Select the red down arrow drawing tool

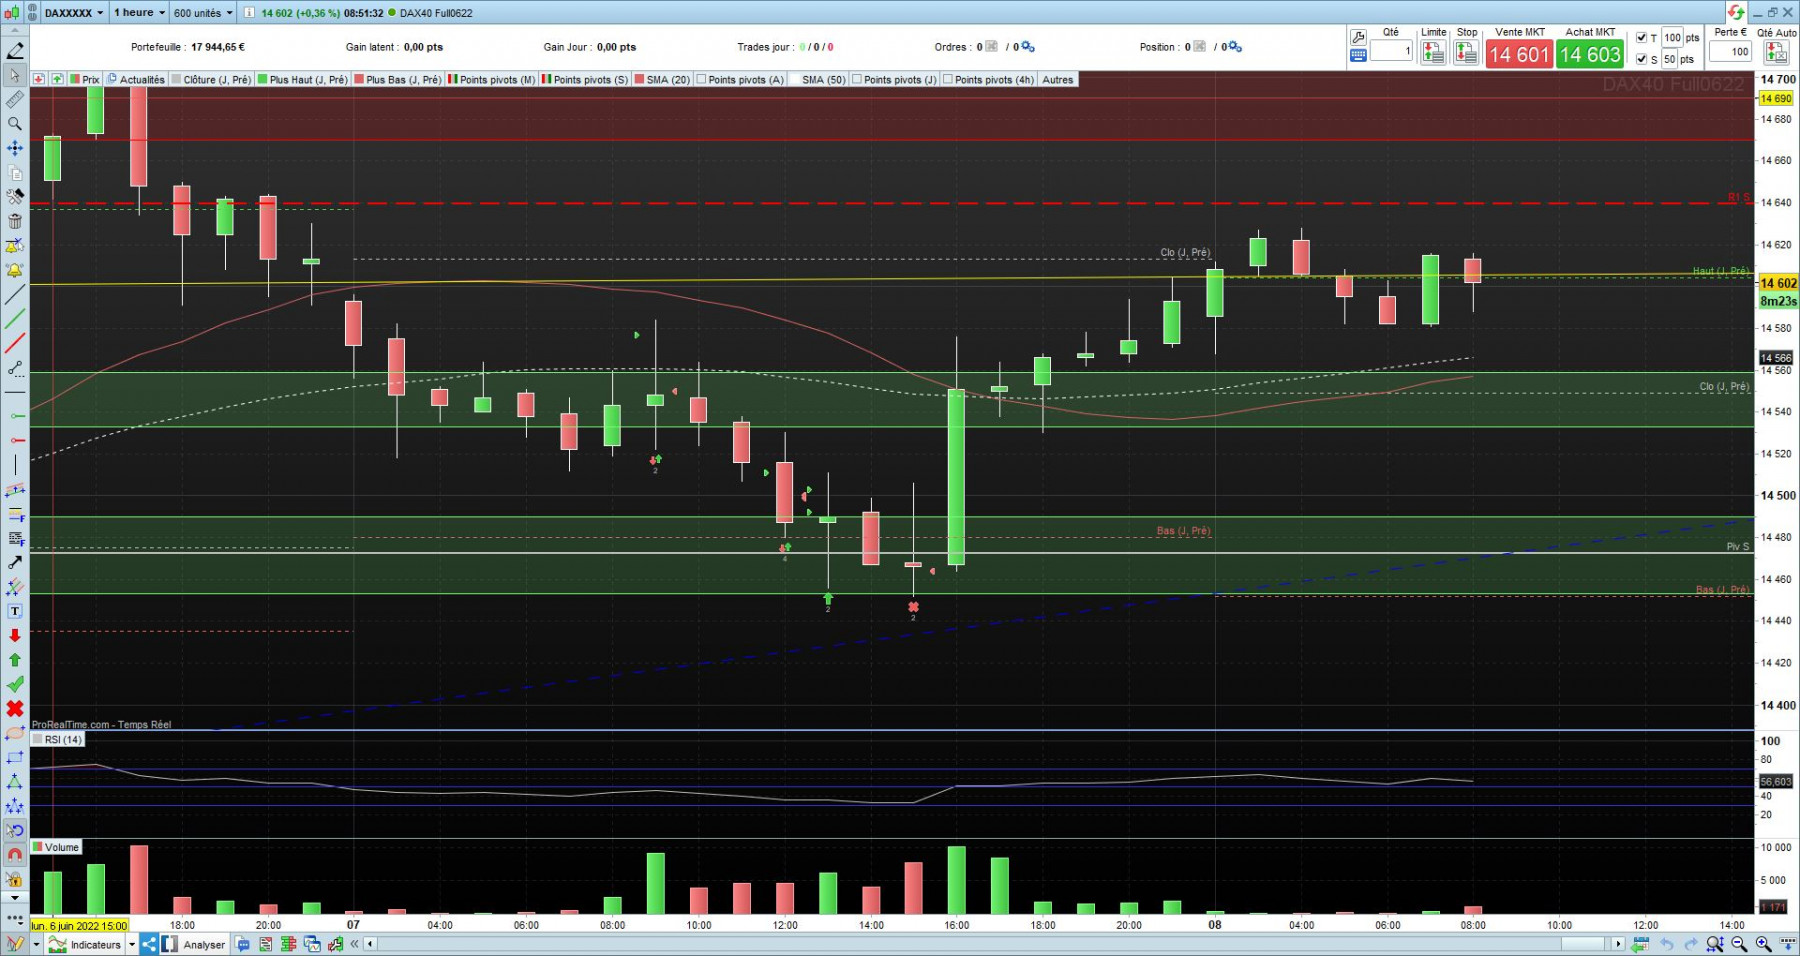(14, 636)
